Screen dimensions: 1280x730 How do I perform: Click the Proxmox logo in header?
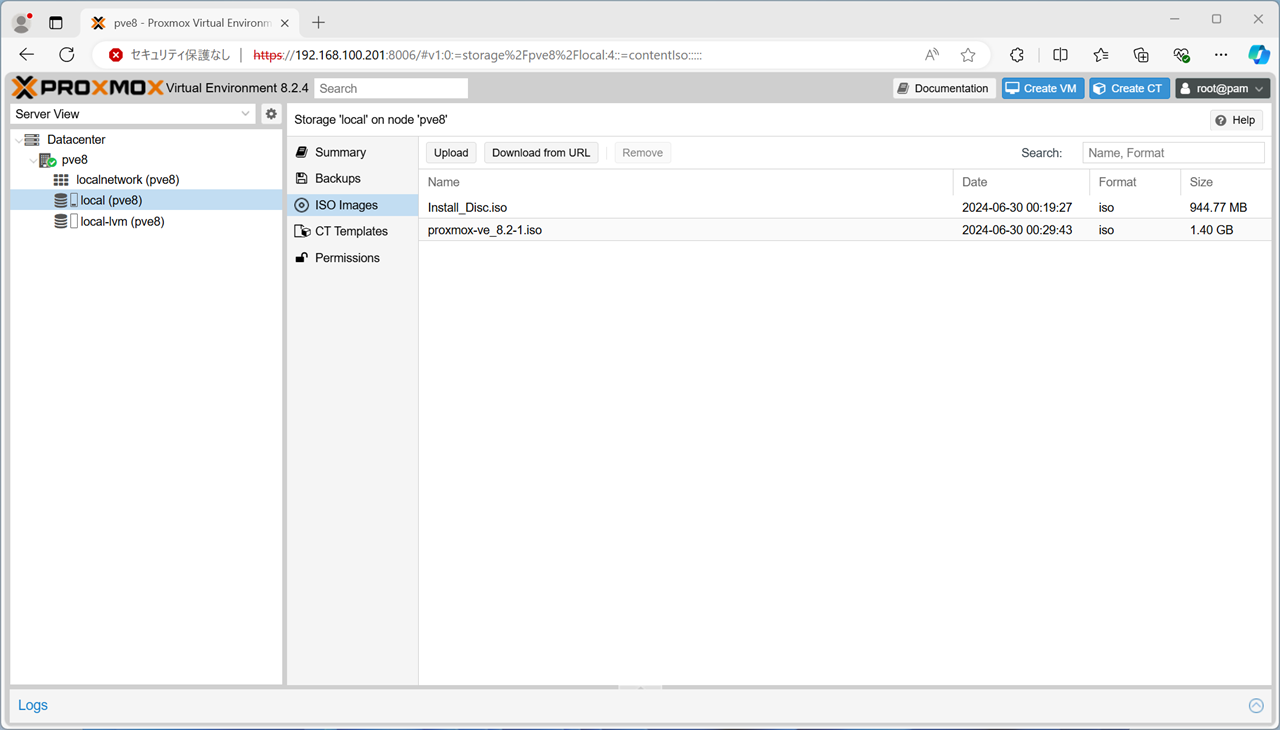coord(88,88)
